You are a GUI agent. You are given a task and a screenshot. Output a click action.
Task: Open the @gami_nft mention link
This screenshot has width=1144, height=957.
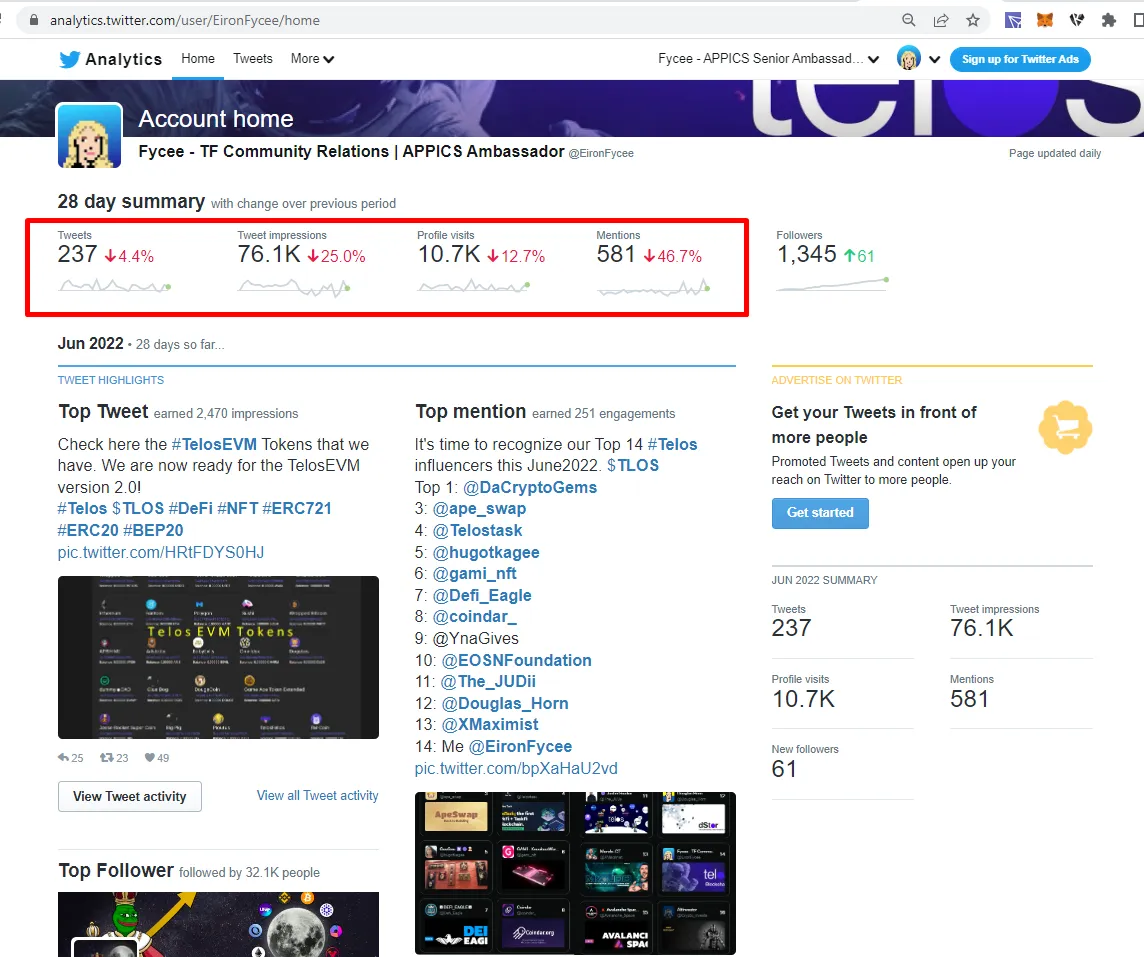coord(474,573)
